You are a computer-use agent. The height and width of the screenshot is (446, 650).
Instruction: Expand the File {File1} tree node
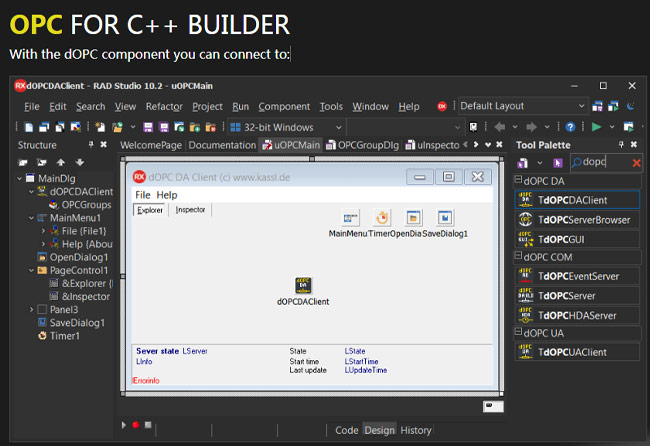pos(43,231)
